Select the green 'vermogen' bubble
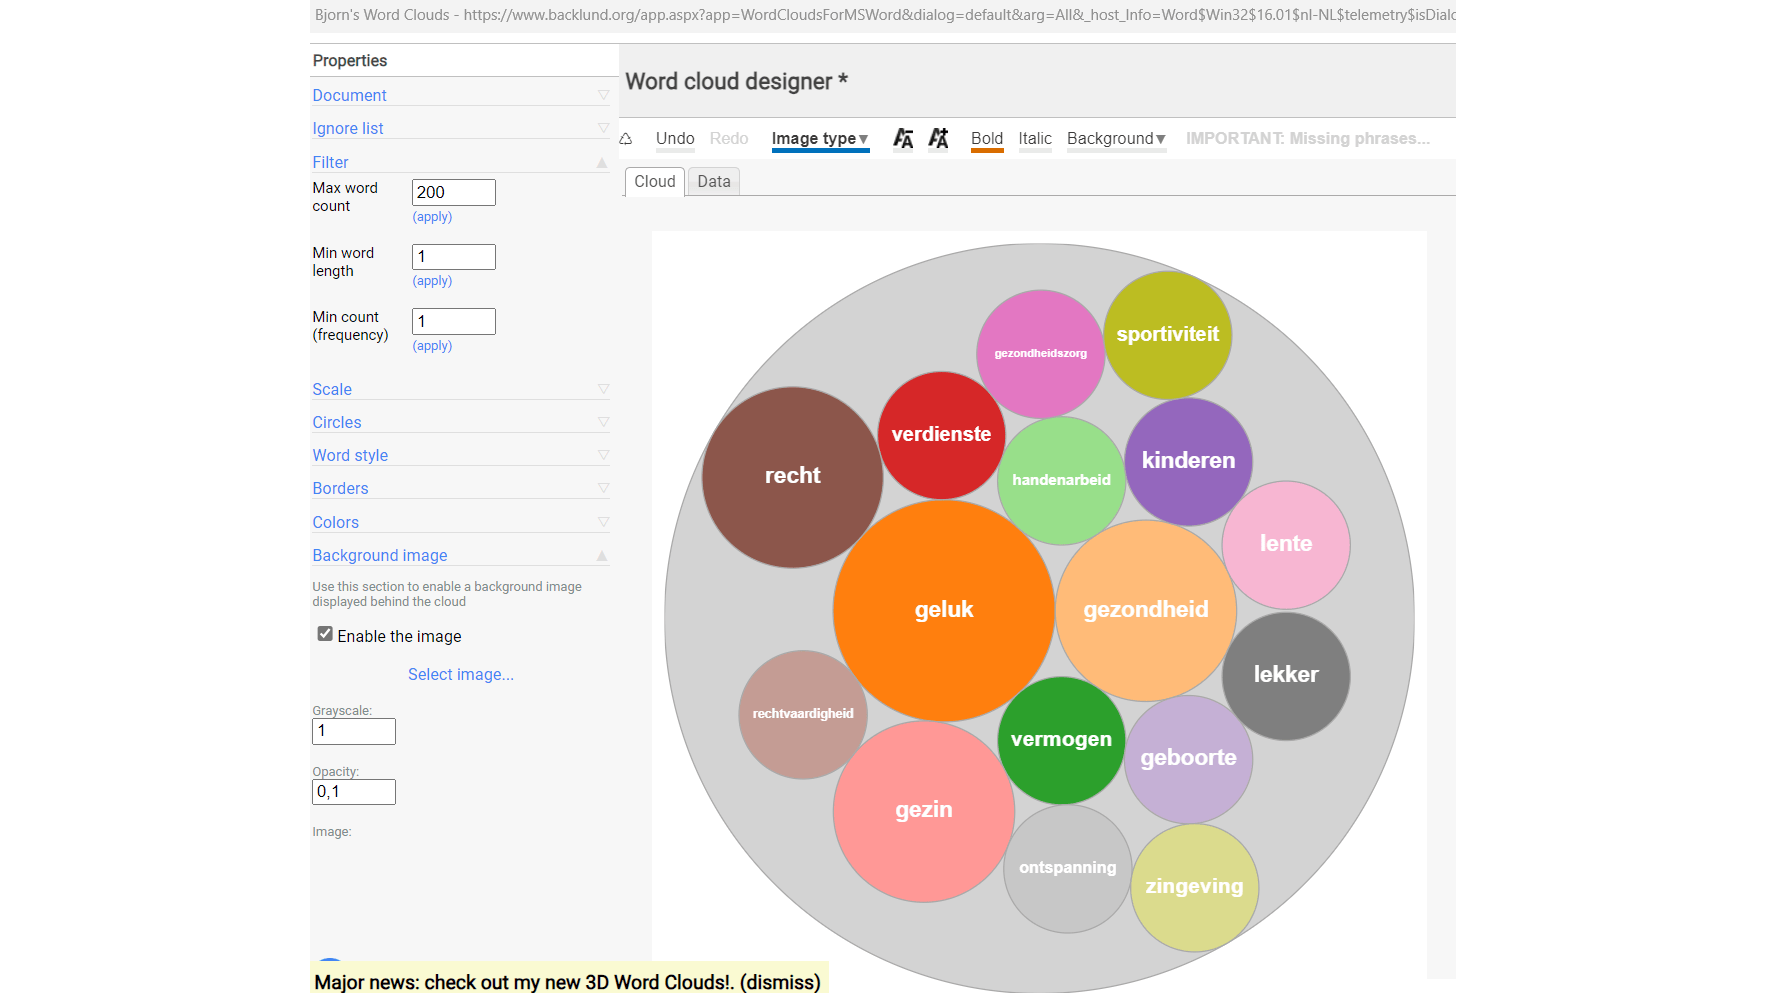Viewport: 1765px width, 993px height. click(x=1061, y=740)
